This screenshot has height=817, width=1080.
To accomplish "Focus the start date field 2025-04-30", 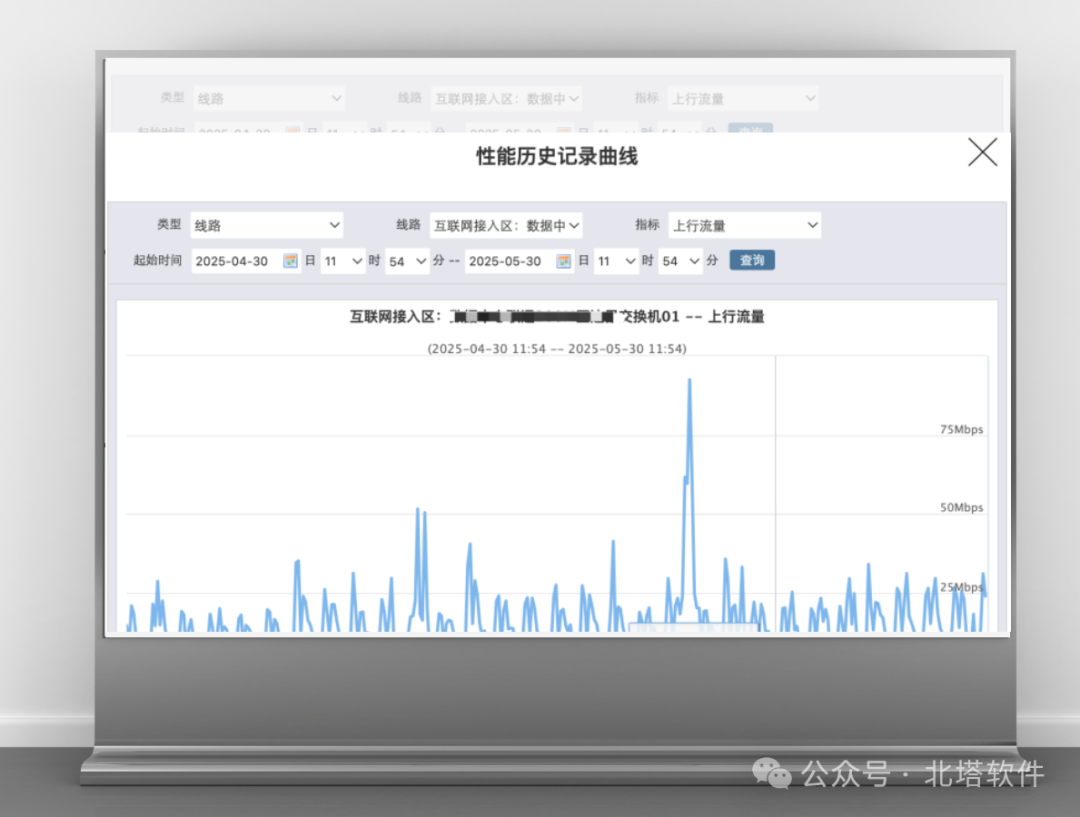I will 237,261.
